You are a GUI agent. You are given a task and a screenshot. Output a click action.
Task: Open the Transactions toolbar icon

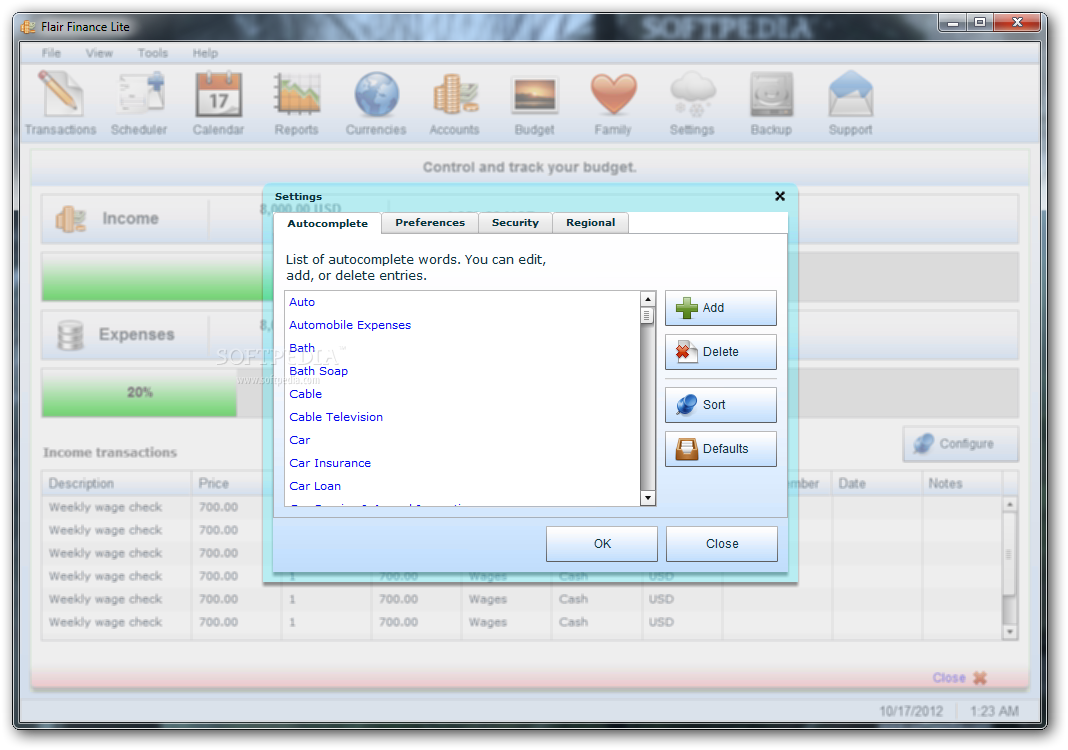point(61,104)
